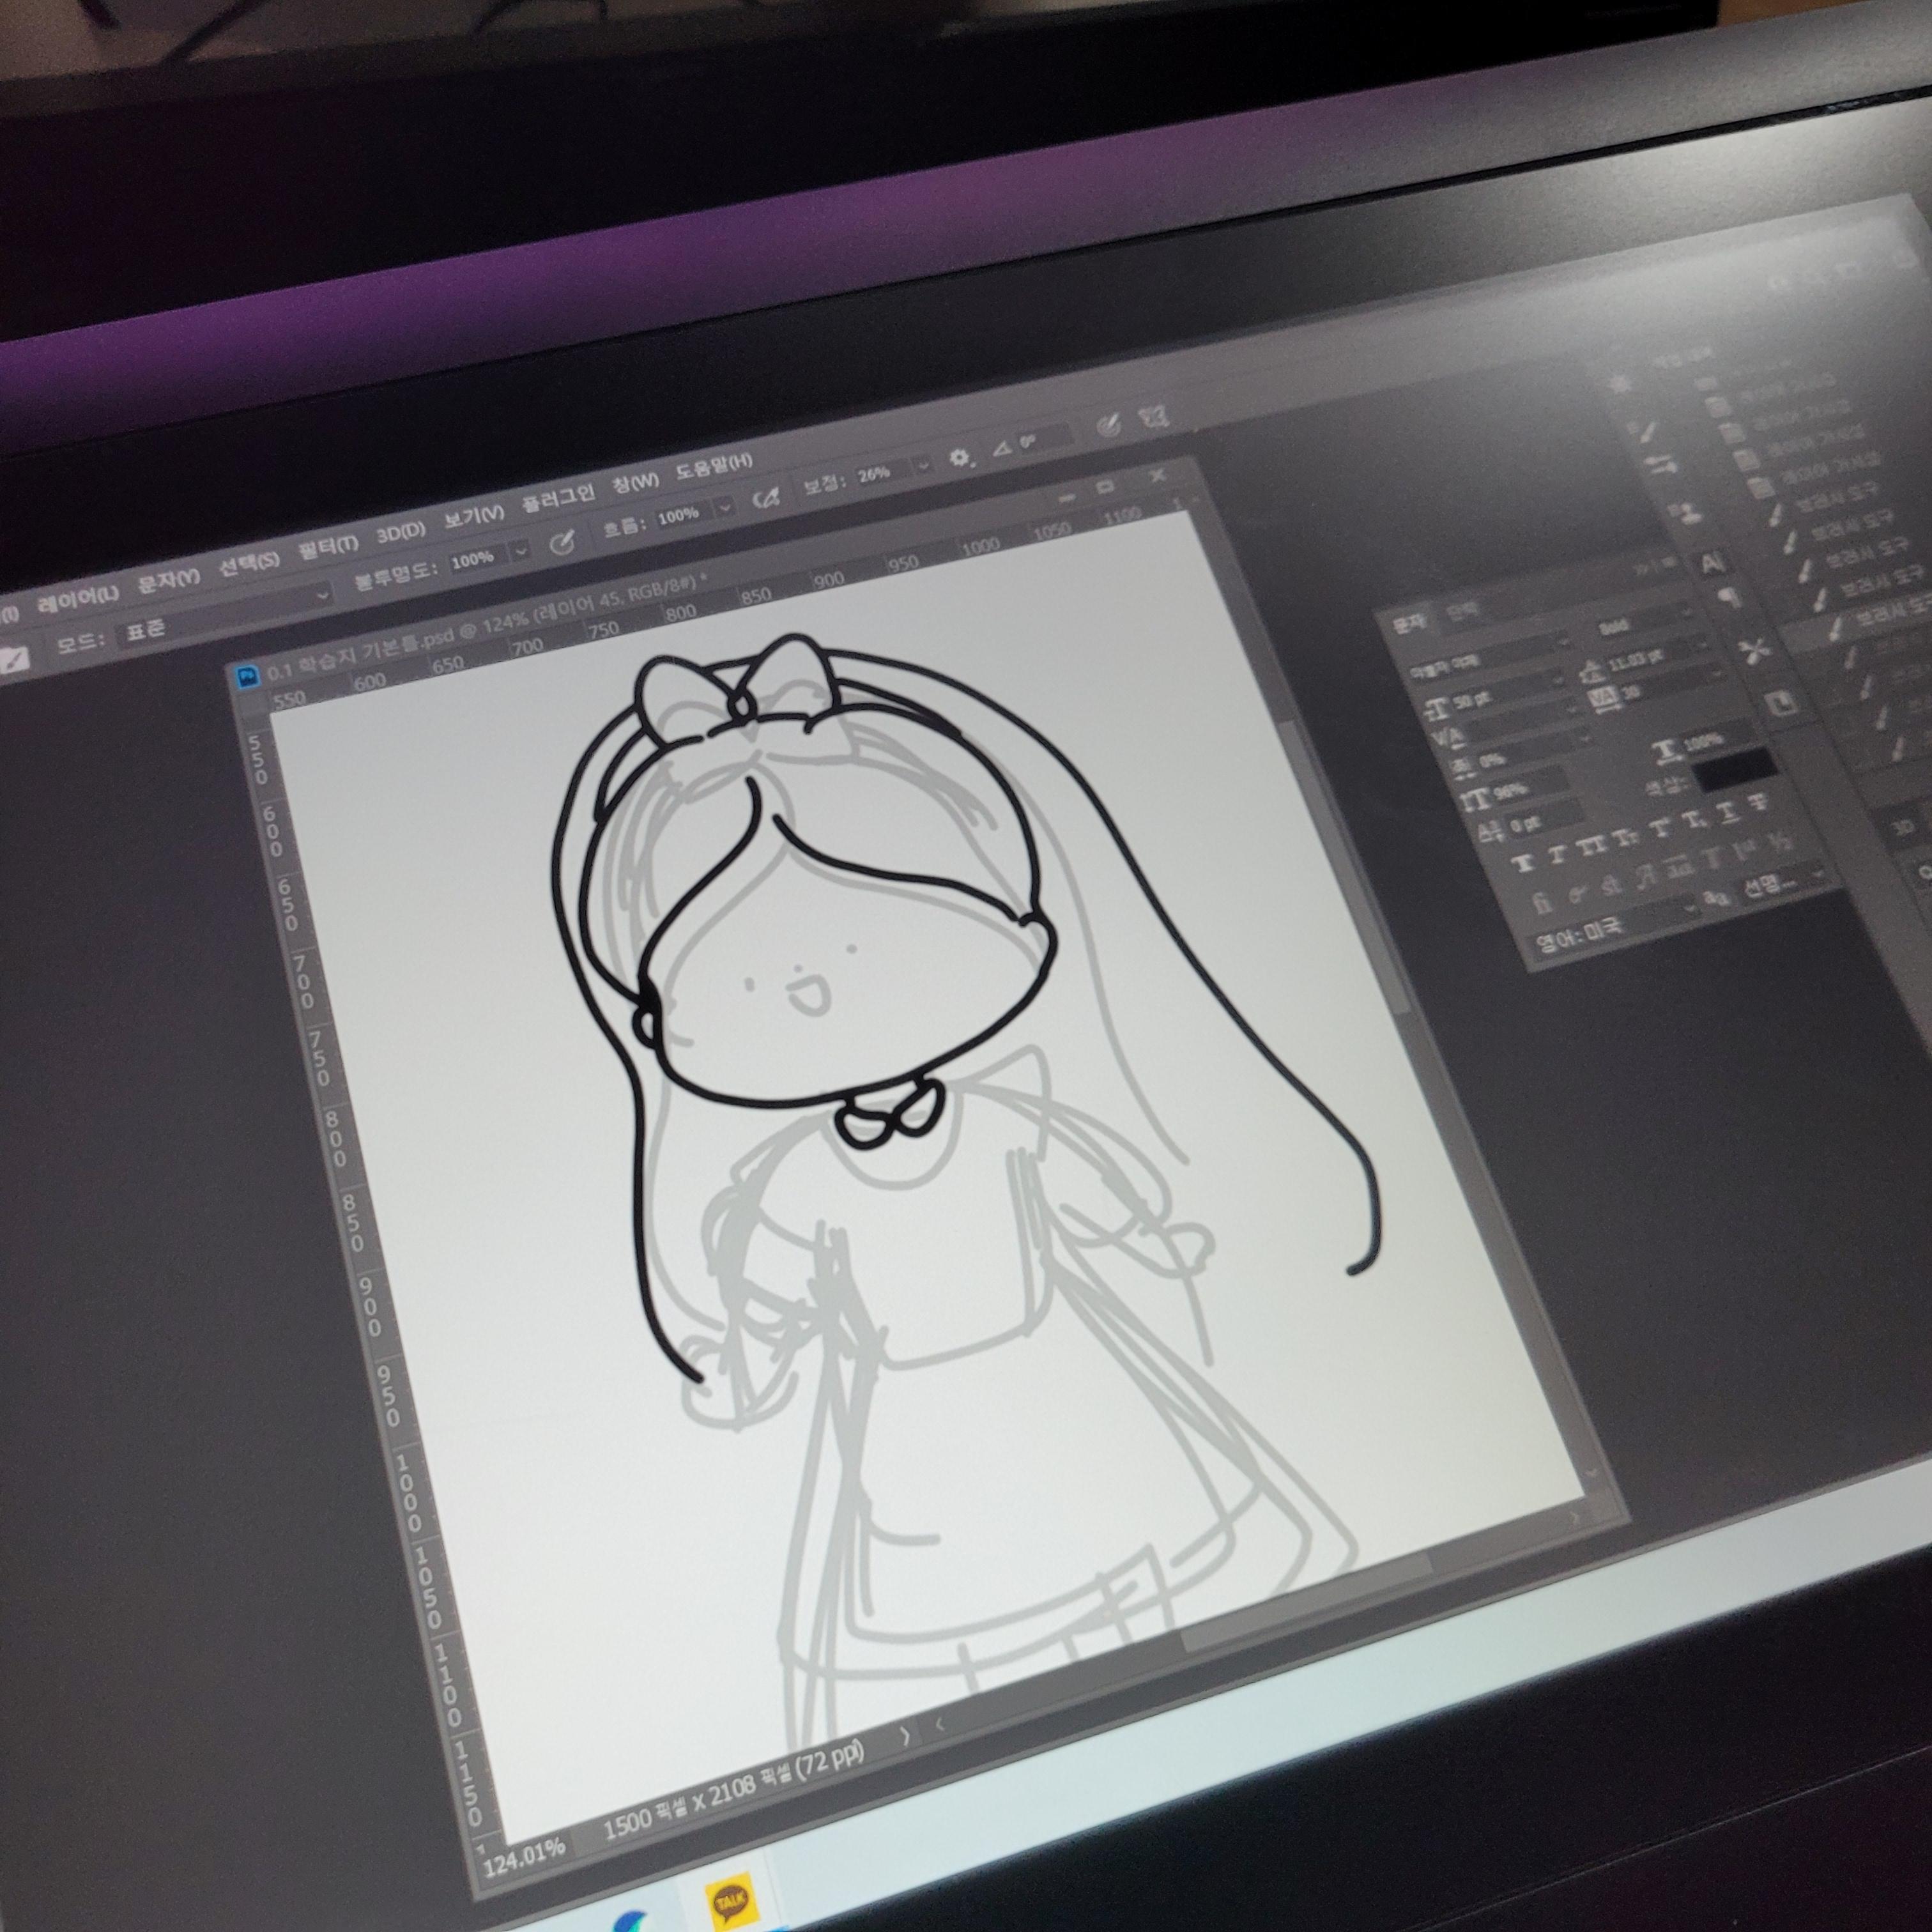This screenshot has height=1932, width=1932.
Task: Open the 필터(T) menu
Action: click(x=328, y=546)
